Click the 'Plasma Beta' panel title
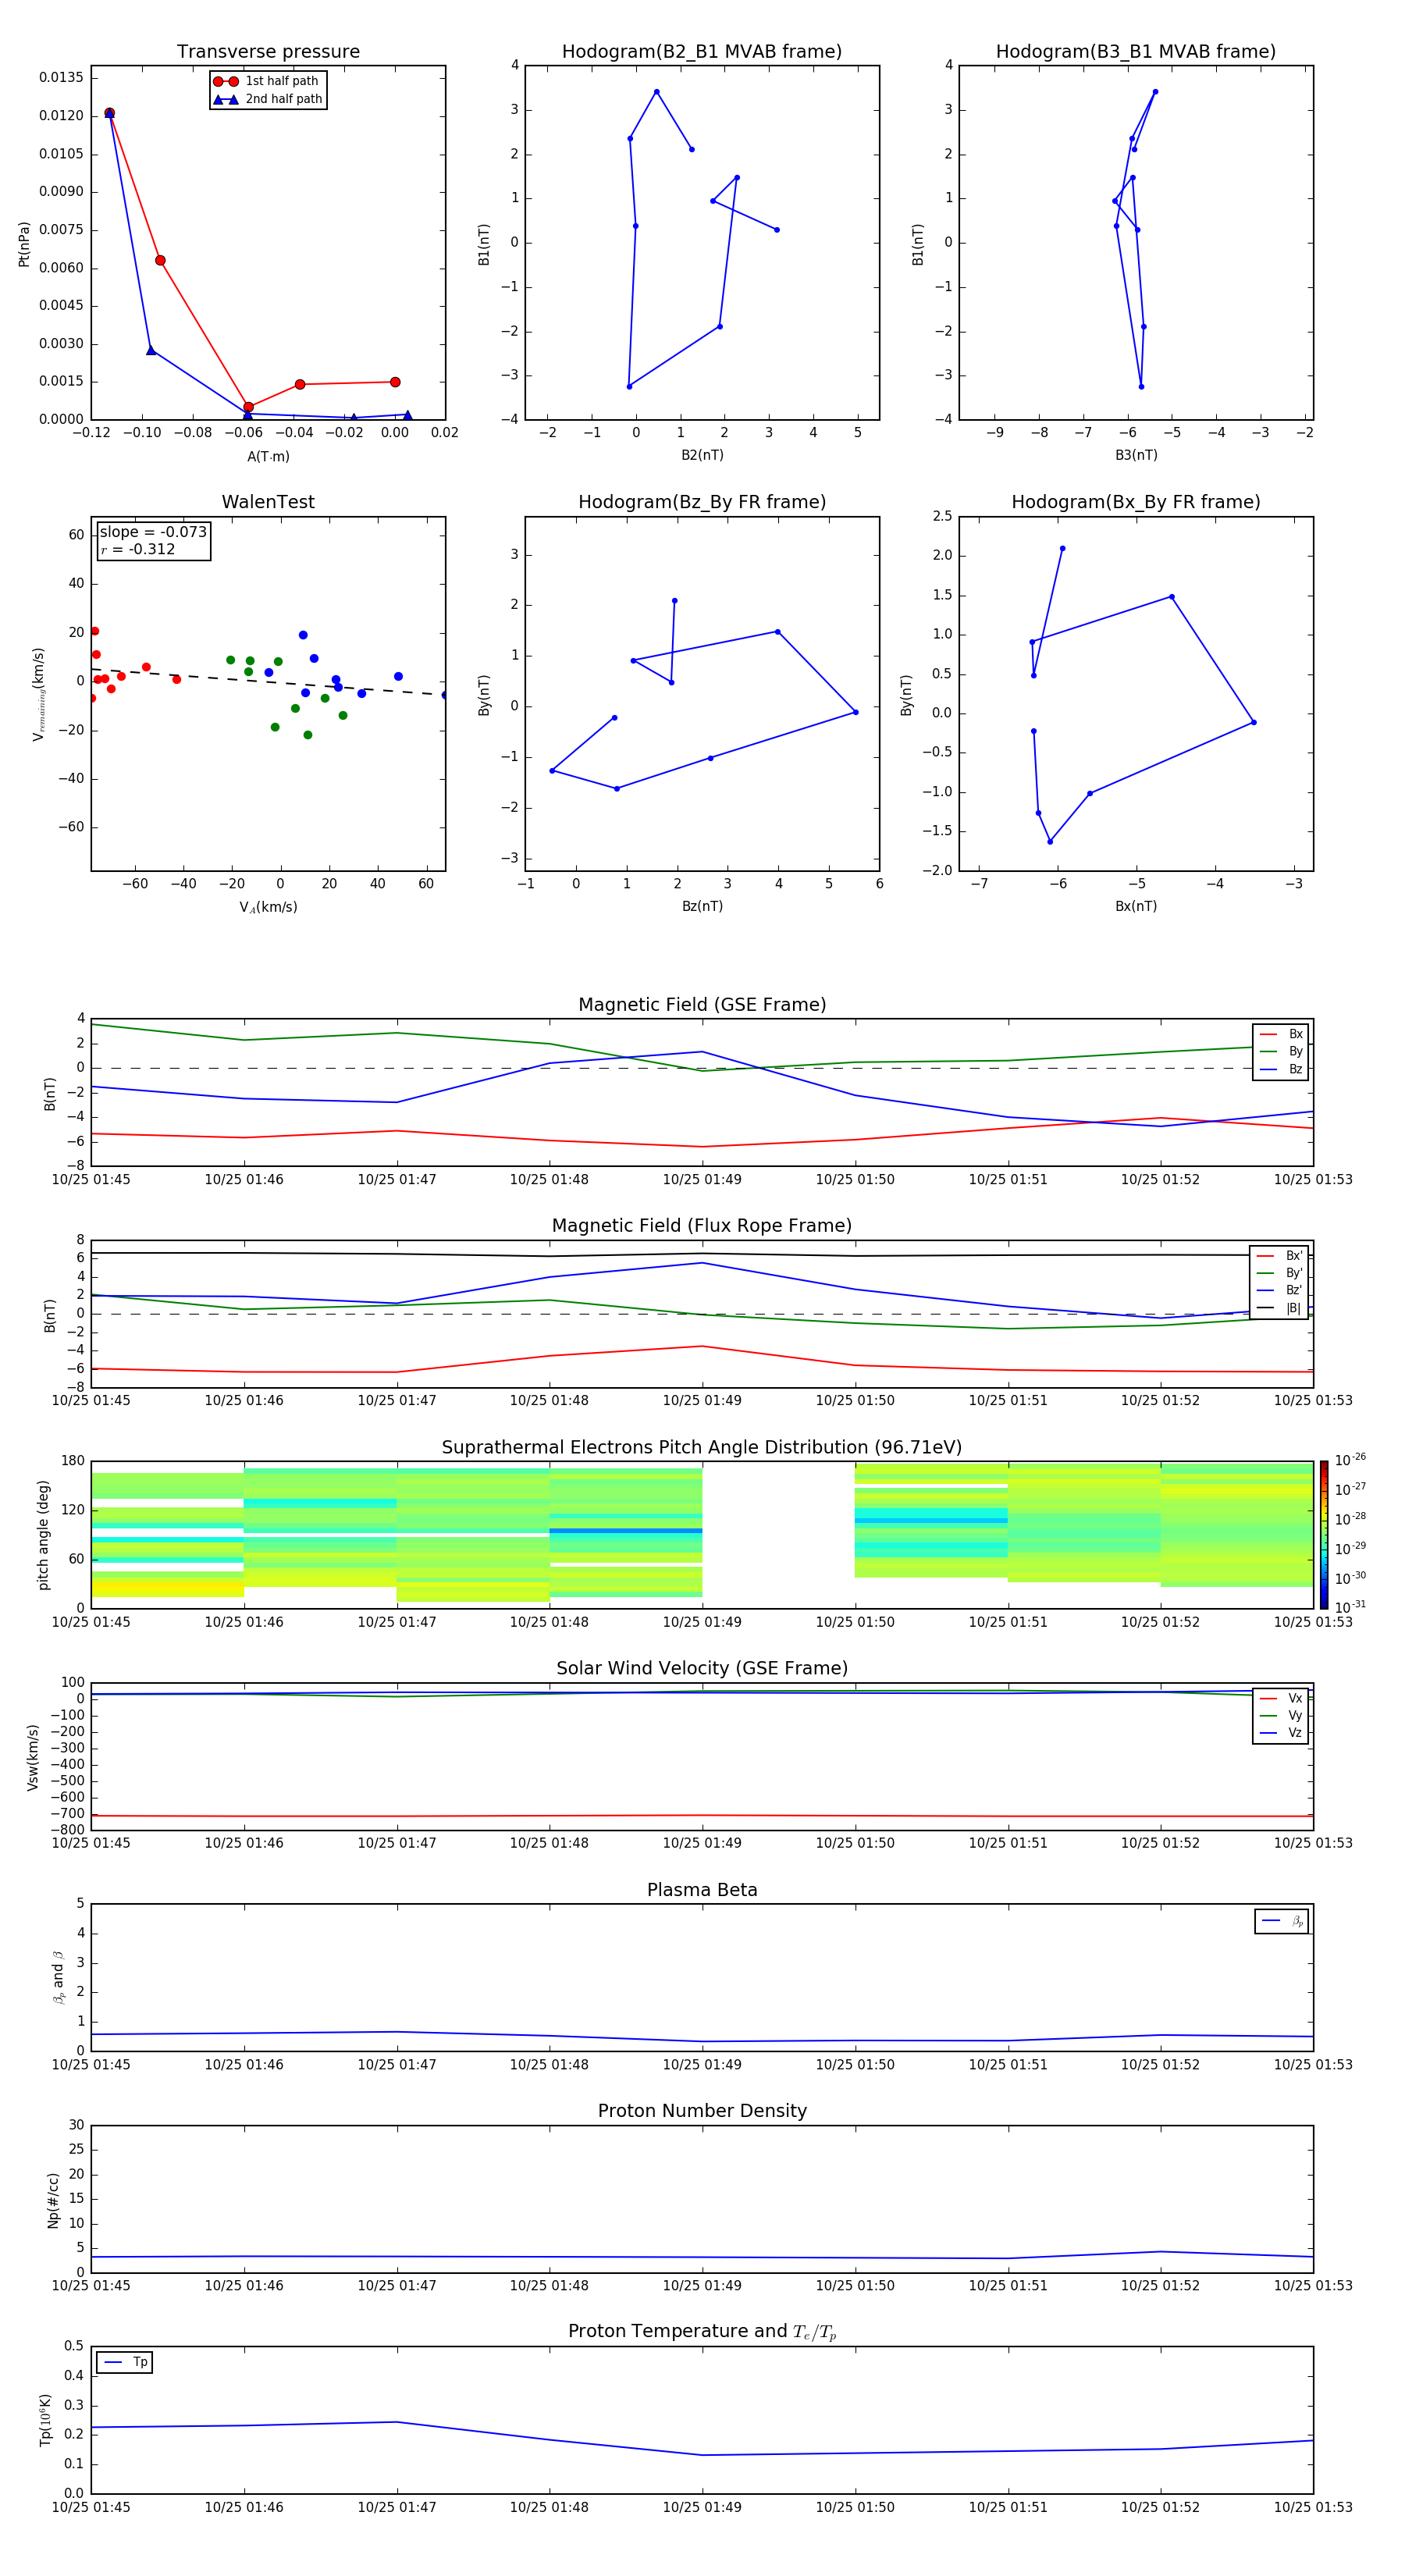This screenshot has width=1405, height=2576. 702,1890
